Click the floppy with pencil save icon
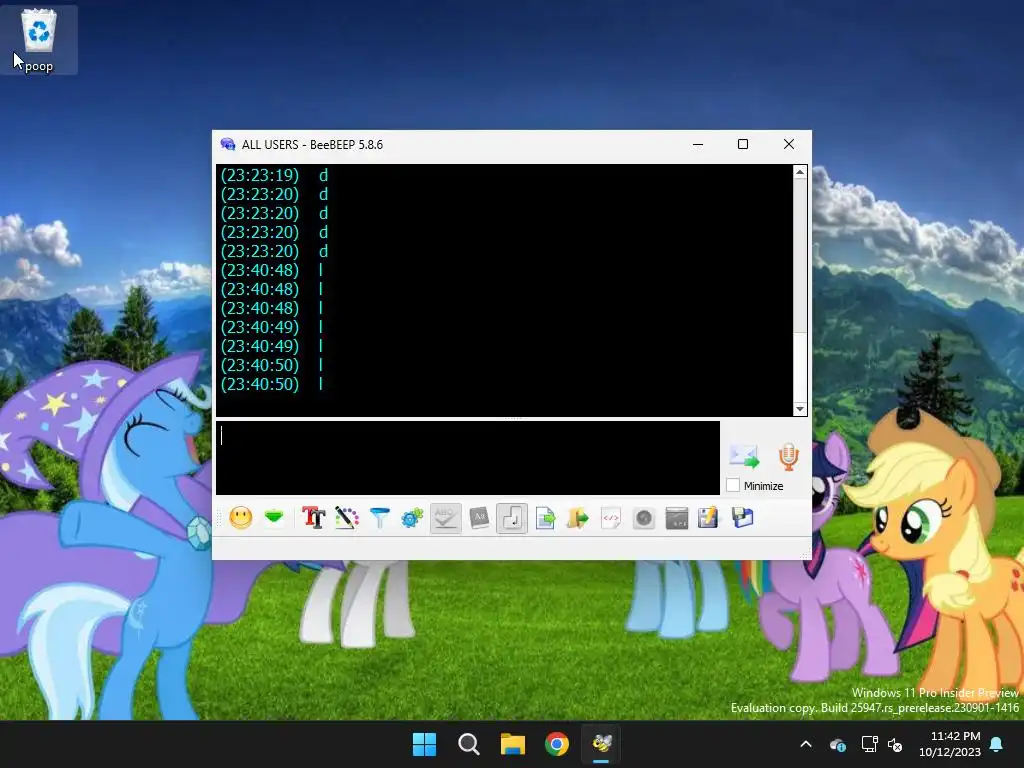The image size is (1024, 768). coord(709,519)
